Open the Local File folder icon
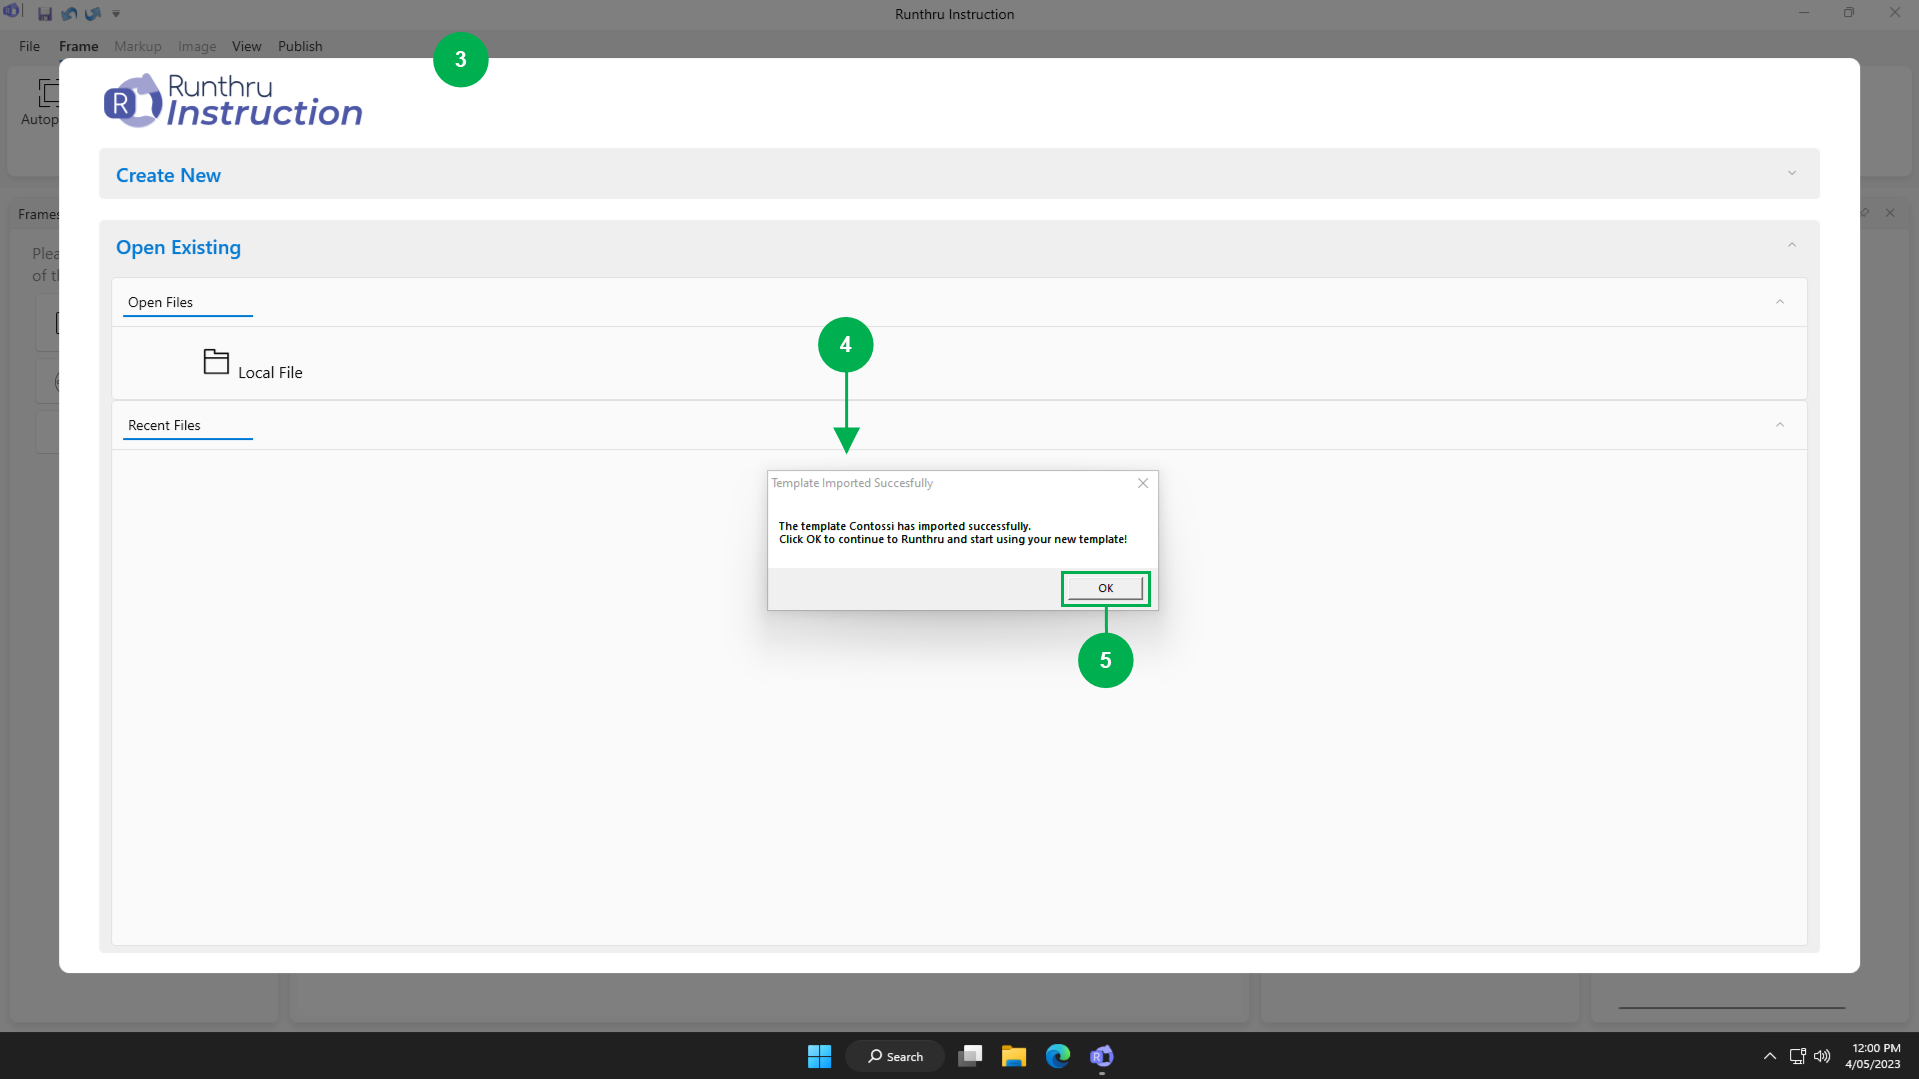 tap(216, 362)
